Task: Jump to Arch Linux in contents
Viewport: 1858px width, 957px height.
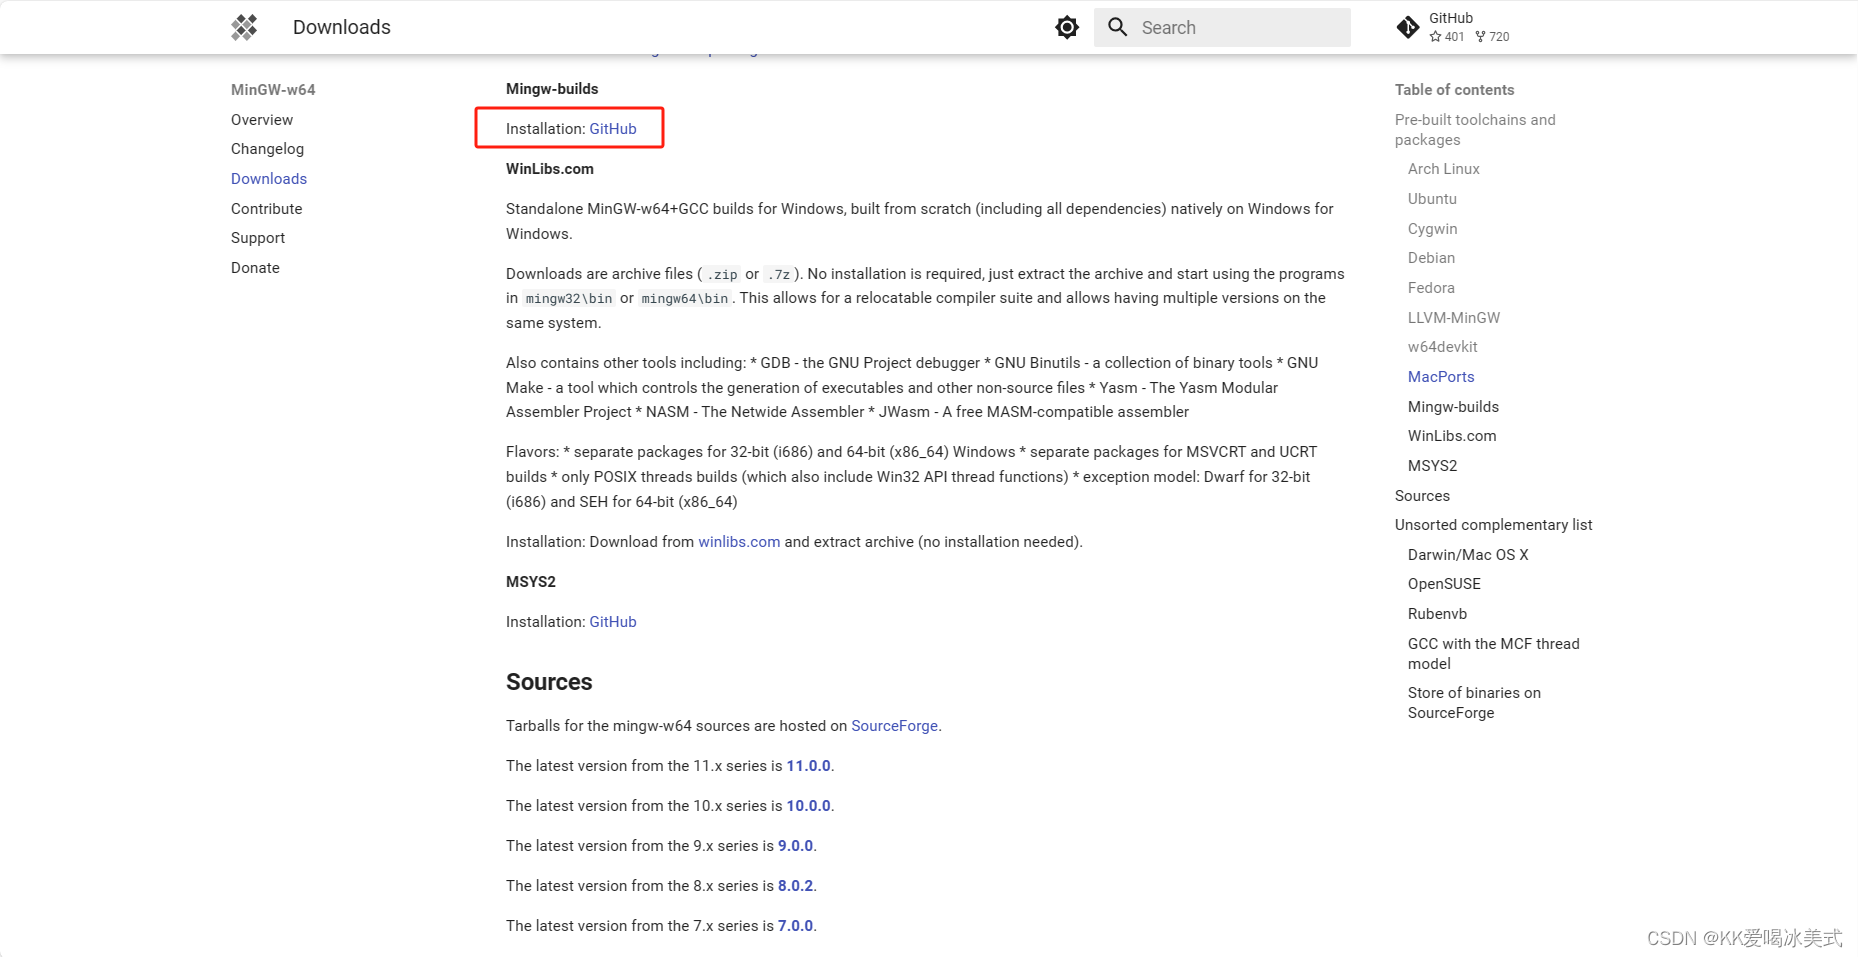Action: 1444,168
